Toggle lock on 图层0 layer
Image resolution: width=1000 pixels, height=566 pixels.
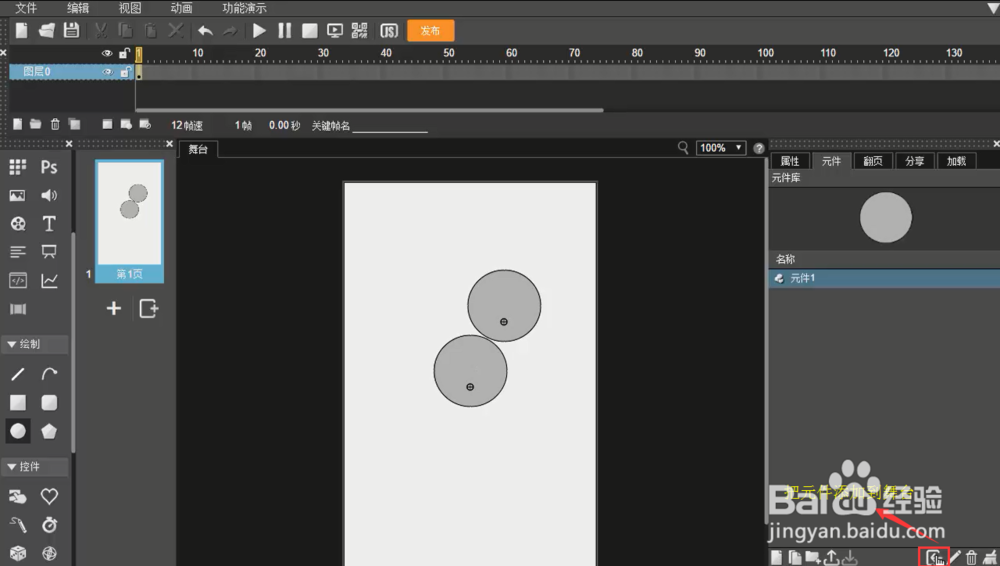click(x=125, y=72)
